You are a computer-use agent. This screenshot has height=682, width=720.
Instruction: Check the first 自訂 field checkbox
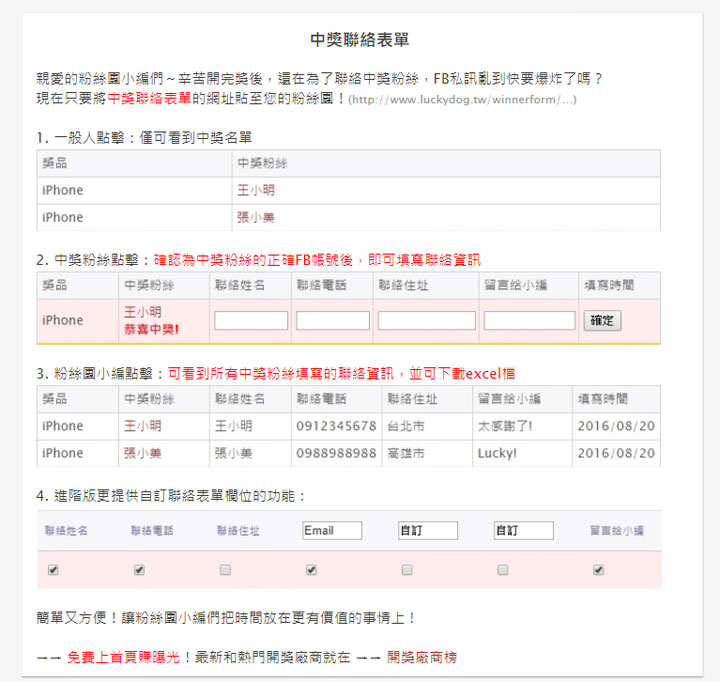pos(407,570)
